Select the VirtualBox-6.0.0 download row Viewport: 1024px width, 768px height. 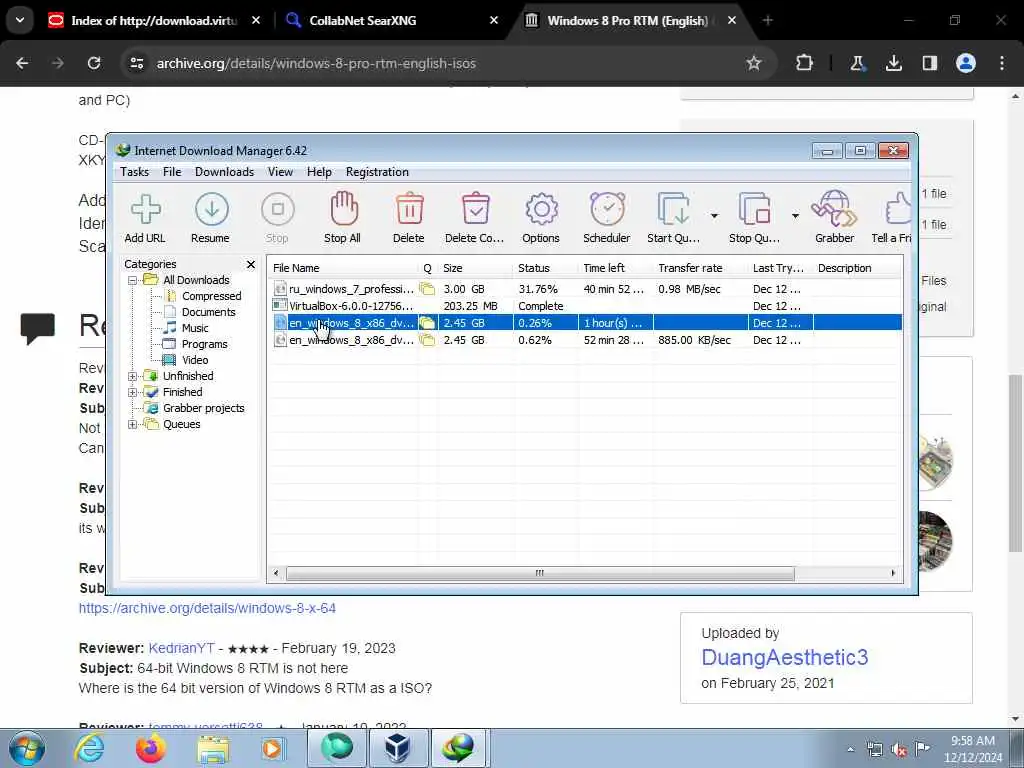586,306
